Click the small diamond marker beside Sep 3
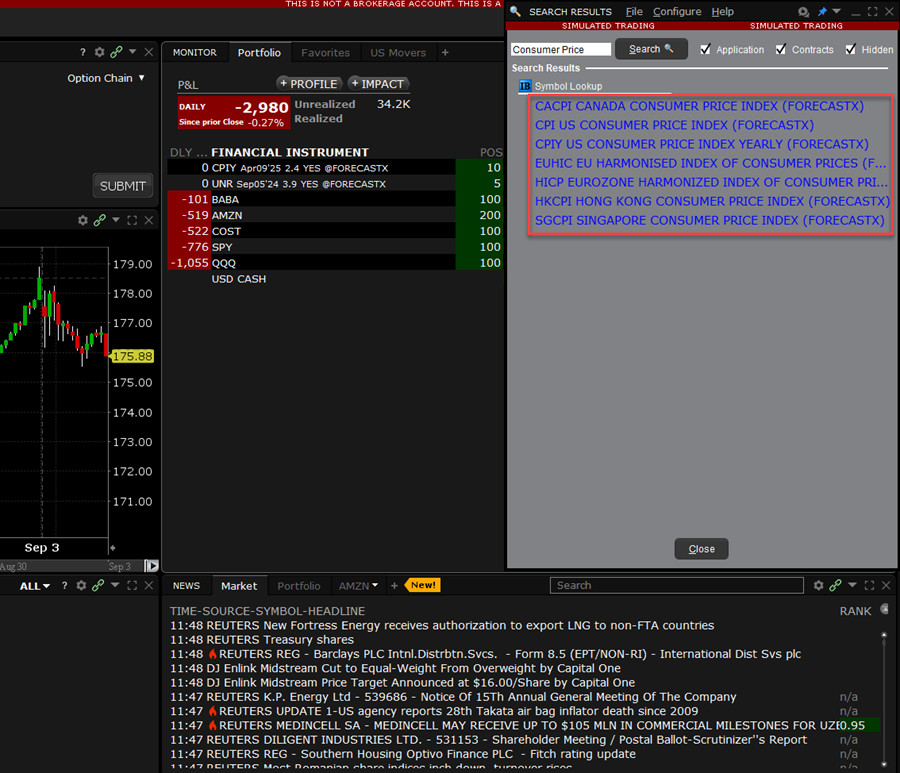 pos(112,548)
